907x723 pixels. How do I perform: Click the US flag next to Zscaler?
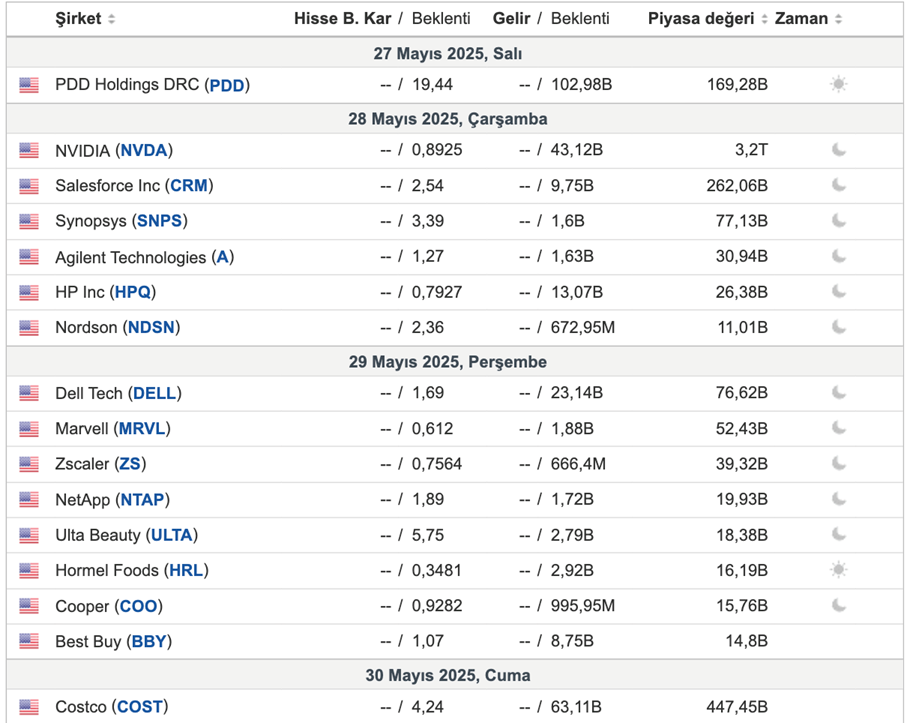coord(29,464)
